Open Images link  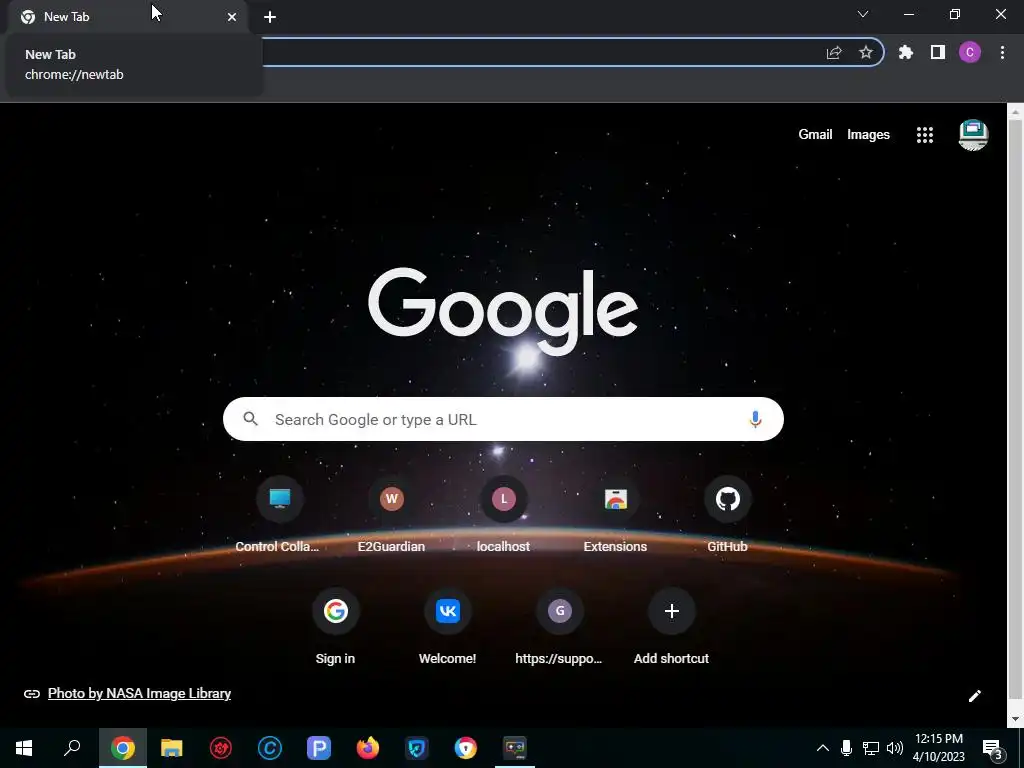tap(868, 135)
